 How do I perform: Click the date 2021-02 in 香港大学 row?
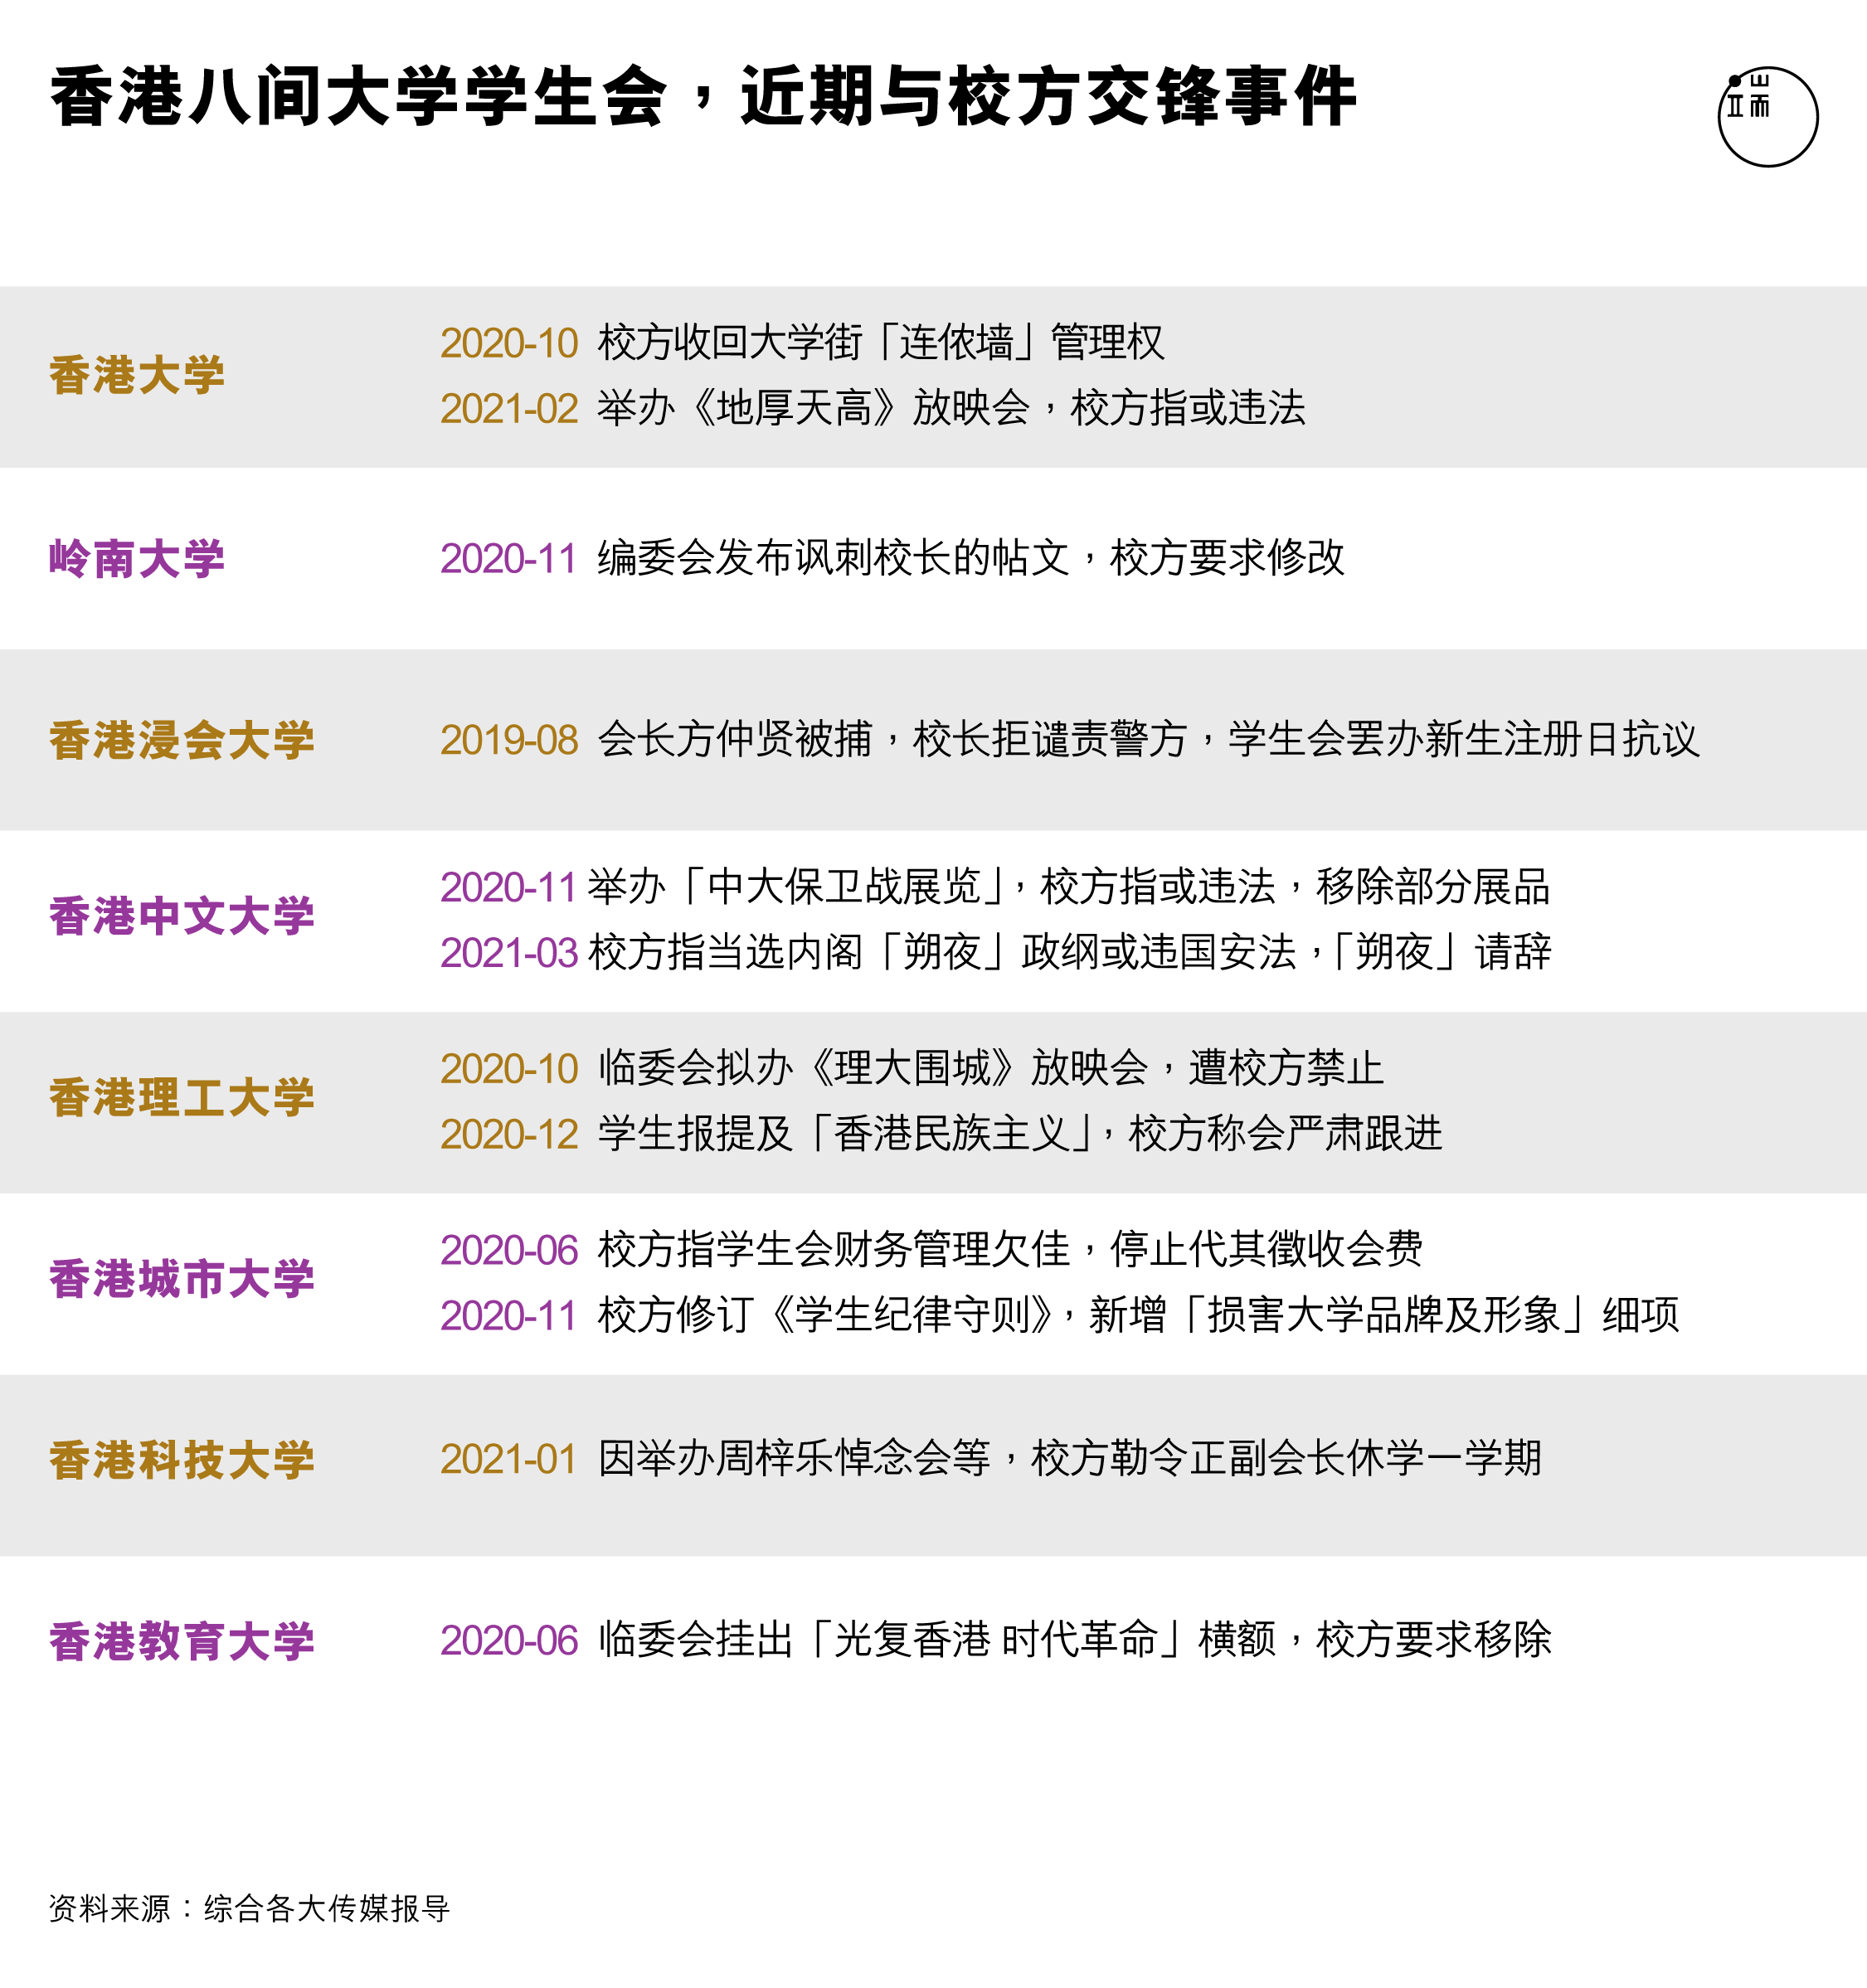509,409
